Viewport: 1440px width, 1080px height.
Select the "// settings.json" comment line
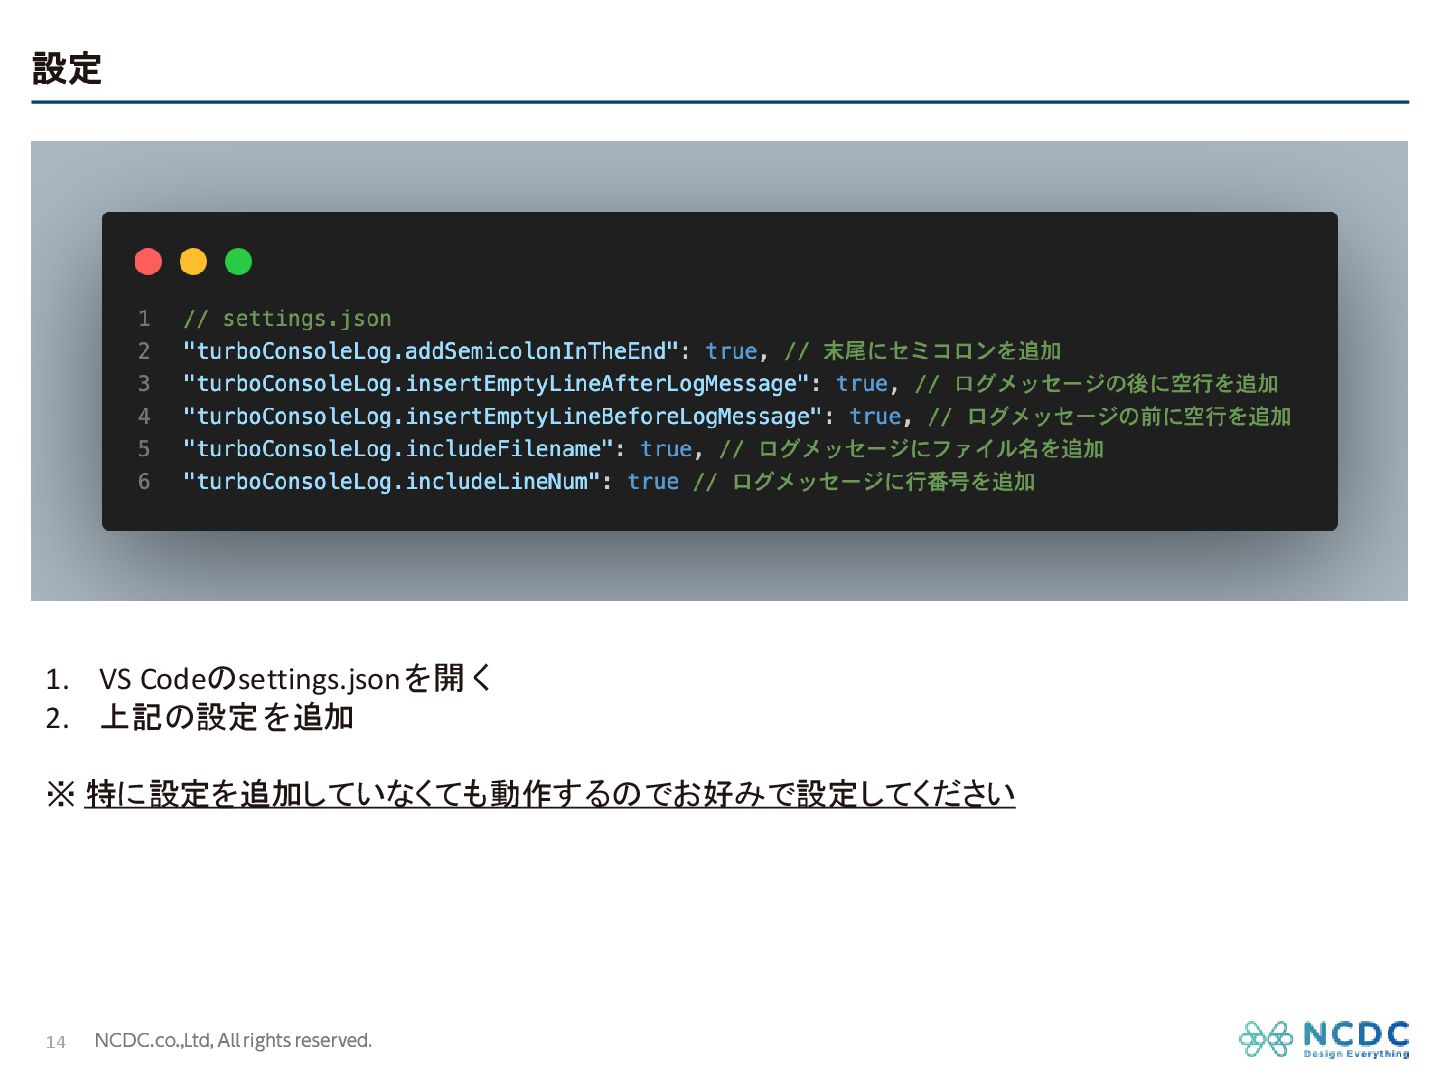pos(287,319)
